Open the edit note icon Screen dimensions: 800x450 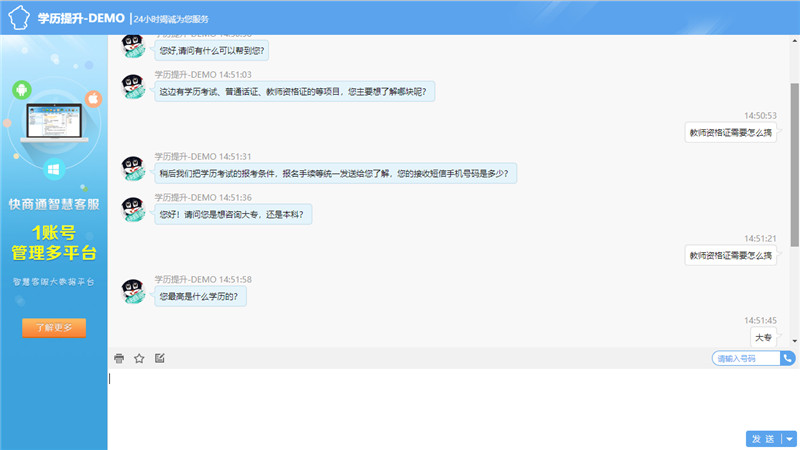click(159, 358)
